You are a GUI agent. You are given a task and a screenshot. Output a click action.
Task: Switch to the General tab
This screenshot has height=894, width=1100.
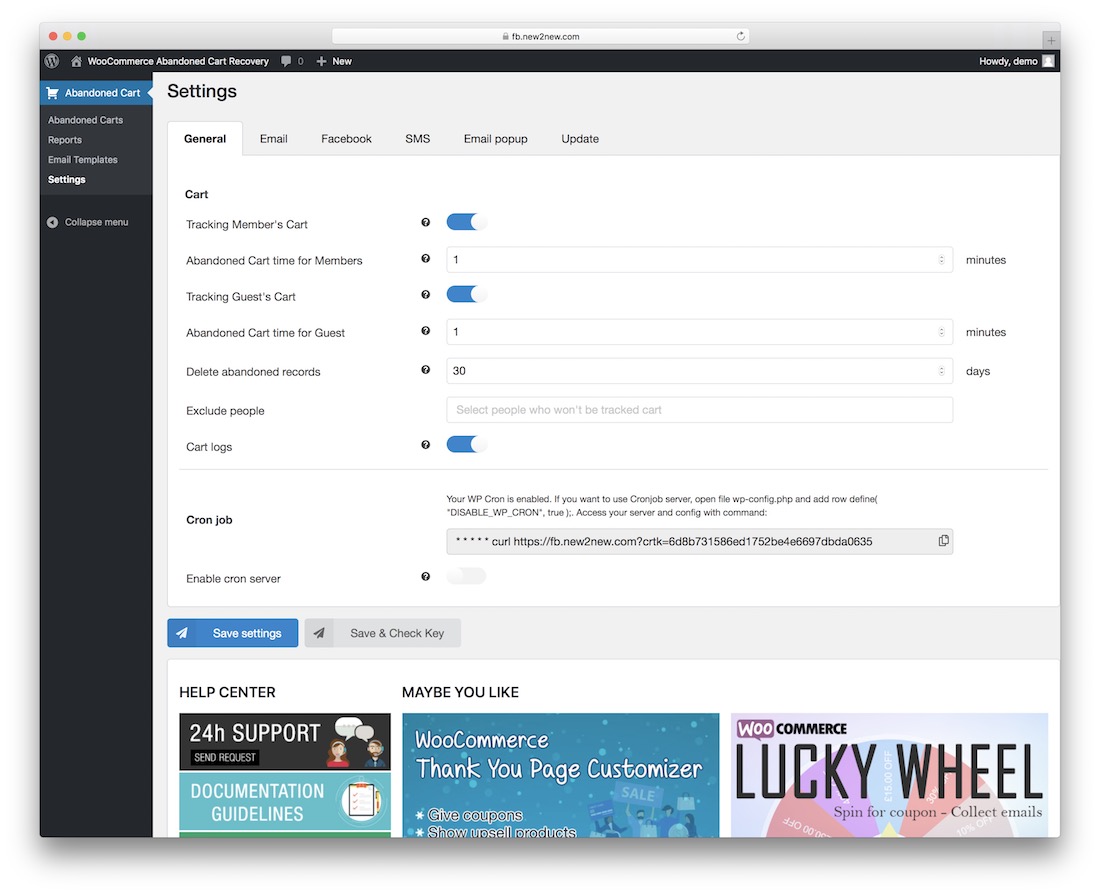tap(205, 139)
